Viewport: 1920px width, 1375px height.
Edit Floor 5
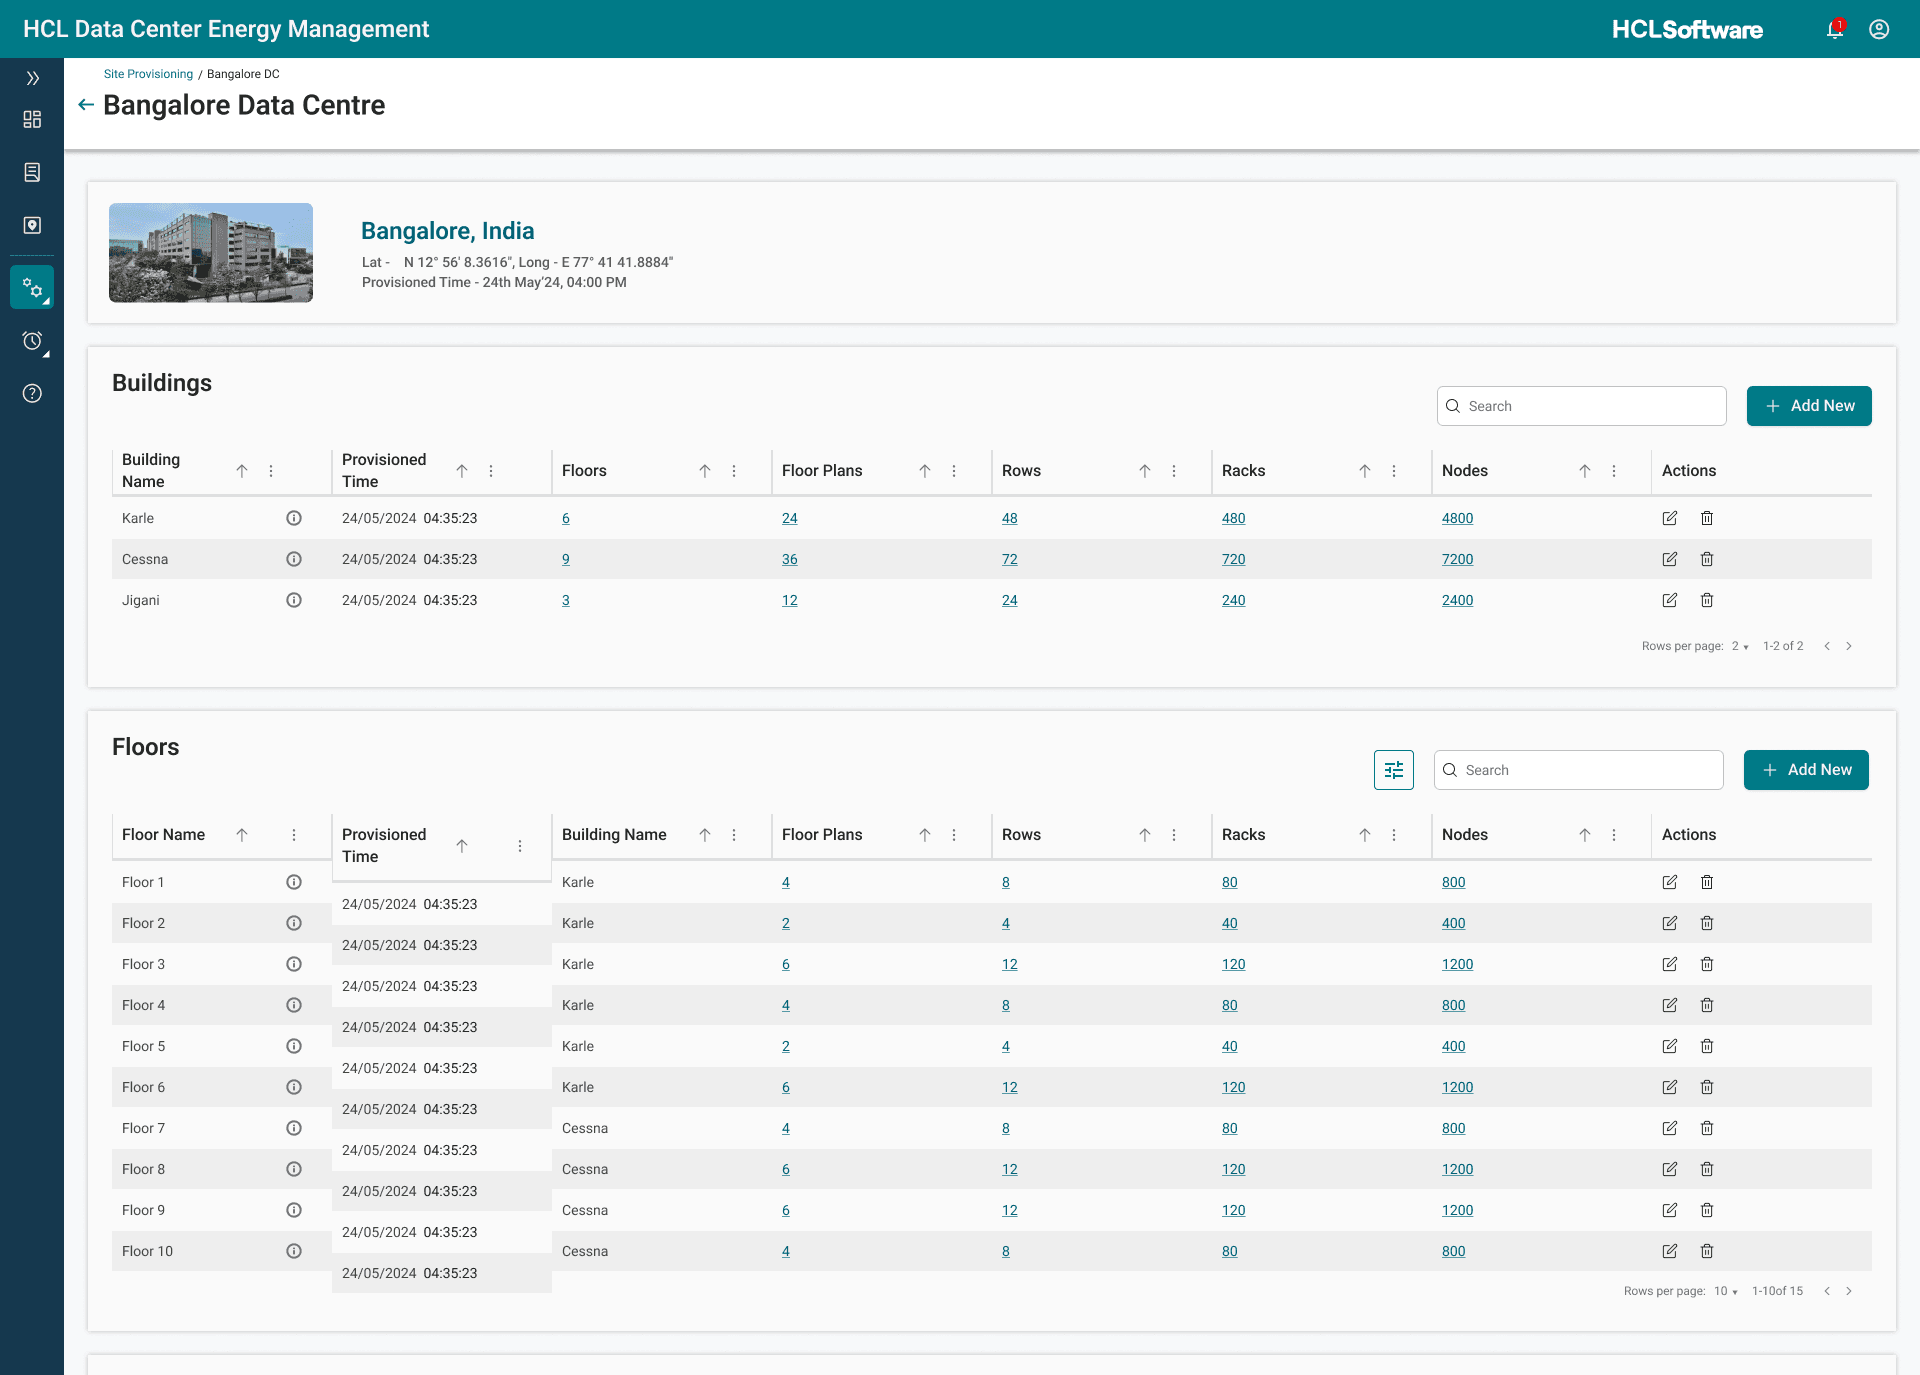(x=1670, y=1046)
